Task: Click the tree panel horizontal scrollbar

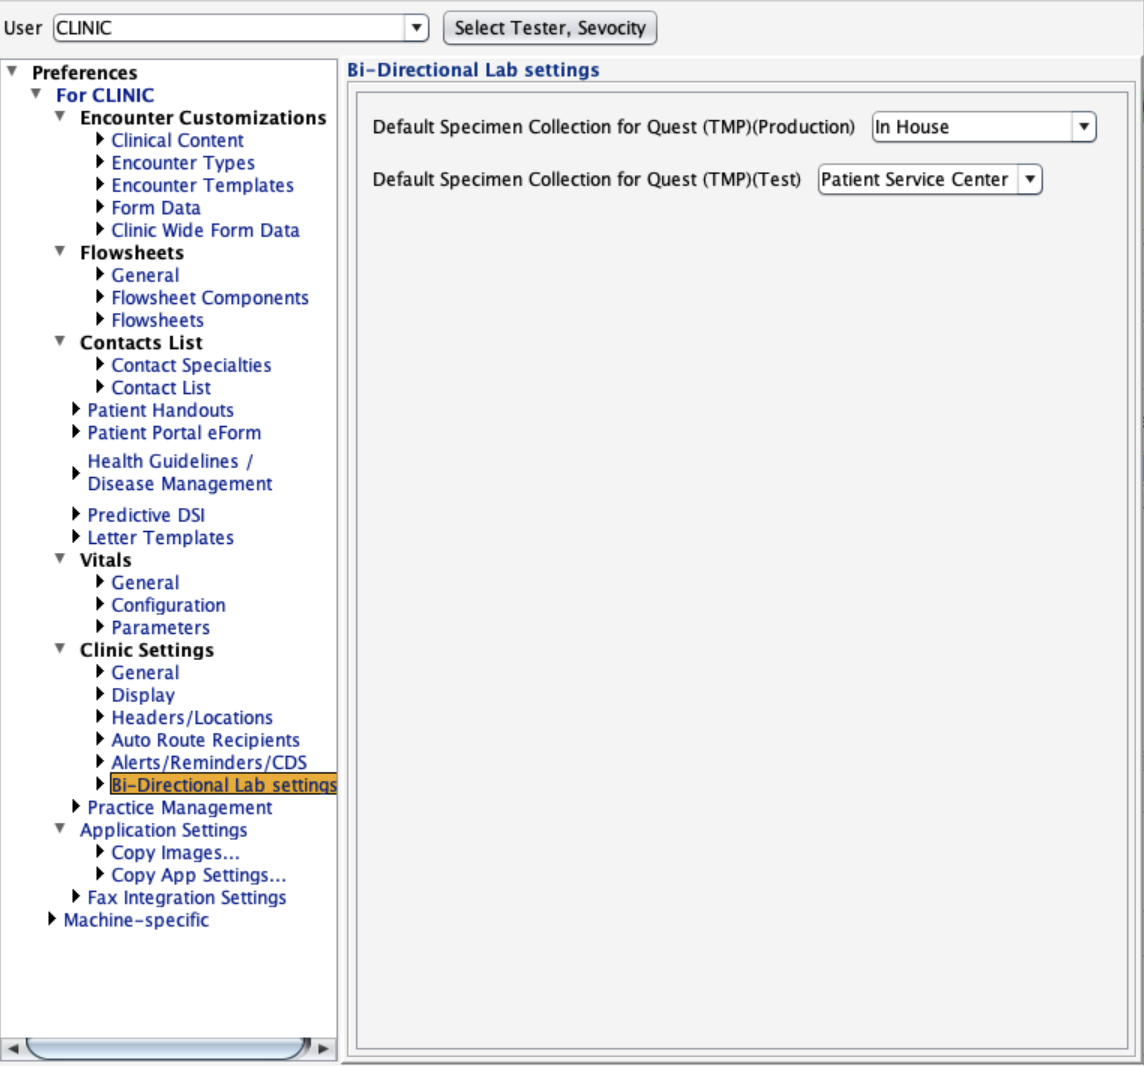Action: tap(168, 1047)
